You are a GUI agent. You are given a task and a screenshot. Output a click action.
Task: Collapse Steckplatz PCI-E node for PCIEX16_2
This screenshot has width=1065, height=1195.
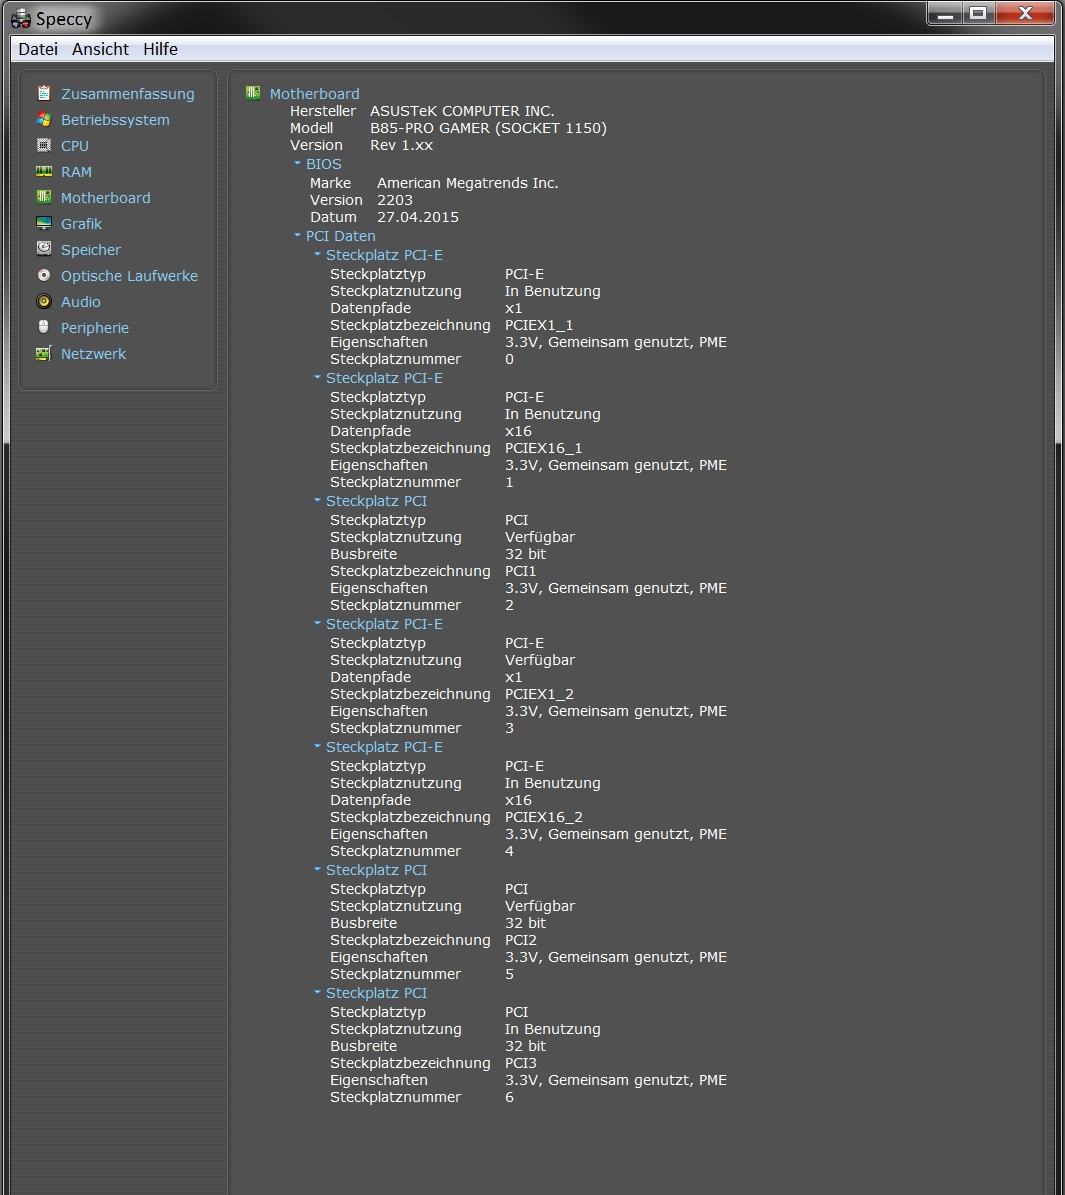click(x=317, y=745)
